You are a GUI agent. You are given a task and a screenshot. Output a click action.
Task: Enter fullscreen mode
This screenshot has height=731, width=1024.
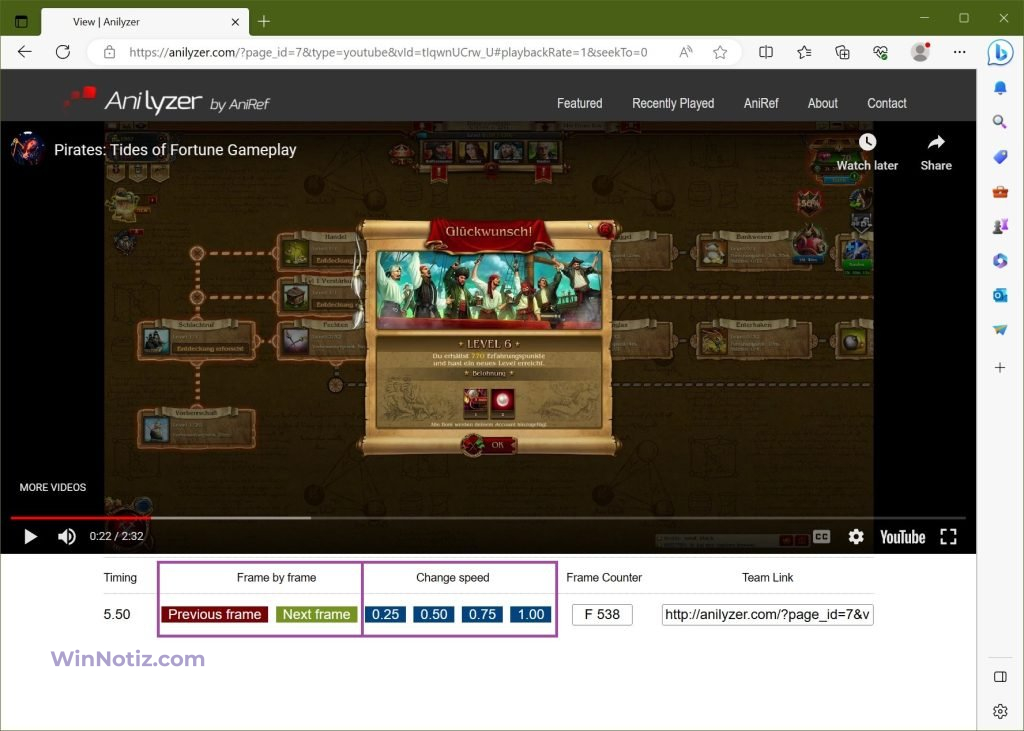pos(948,536)
